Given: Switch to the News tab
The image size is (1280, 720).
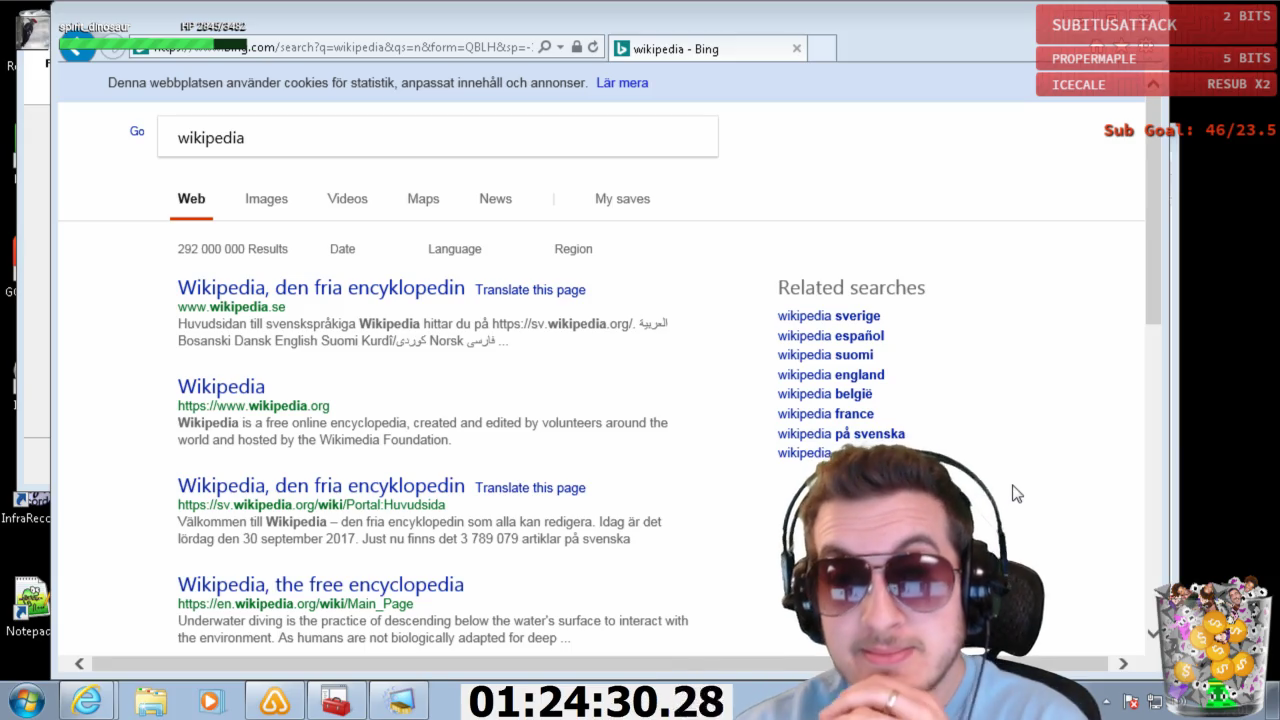Looking at the screenshot, I should tap(495, 199).
